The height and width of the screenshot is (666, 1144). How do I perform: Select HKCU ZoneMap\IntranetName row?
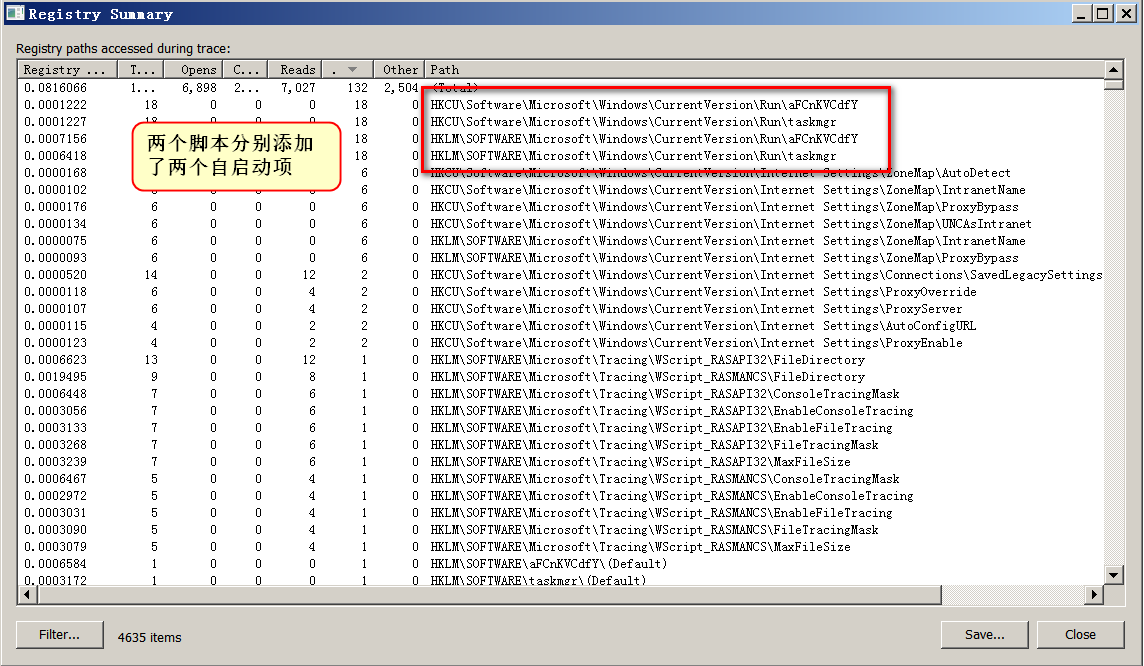[x=561, y=190]
